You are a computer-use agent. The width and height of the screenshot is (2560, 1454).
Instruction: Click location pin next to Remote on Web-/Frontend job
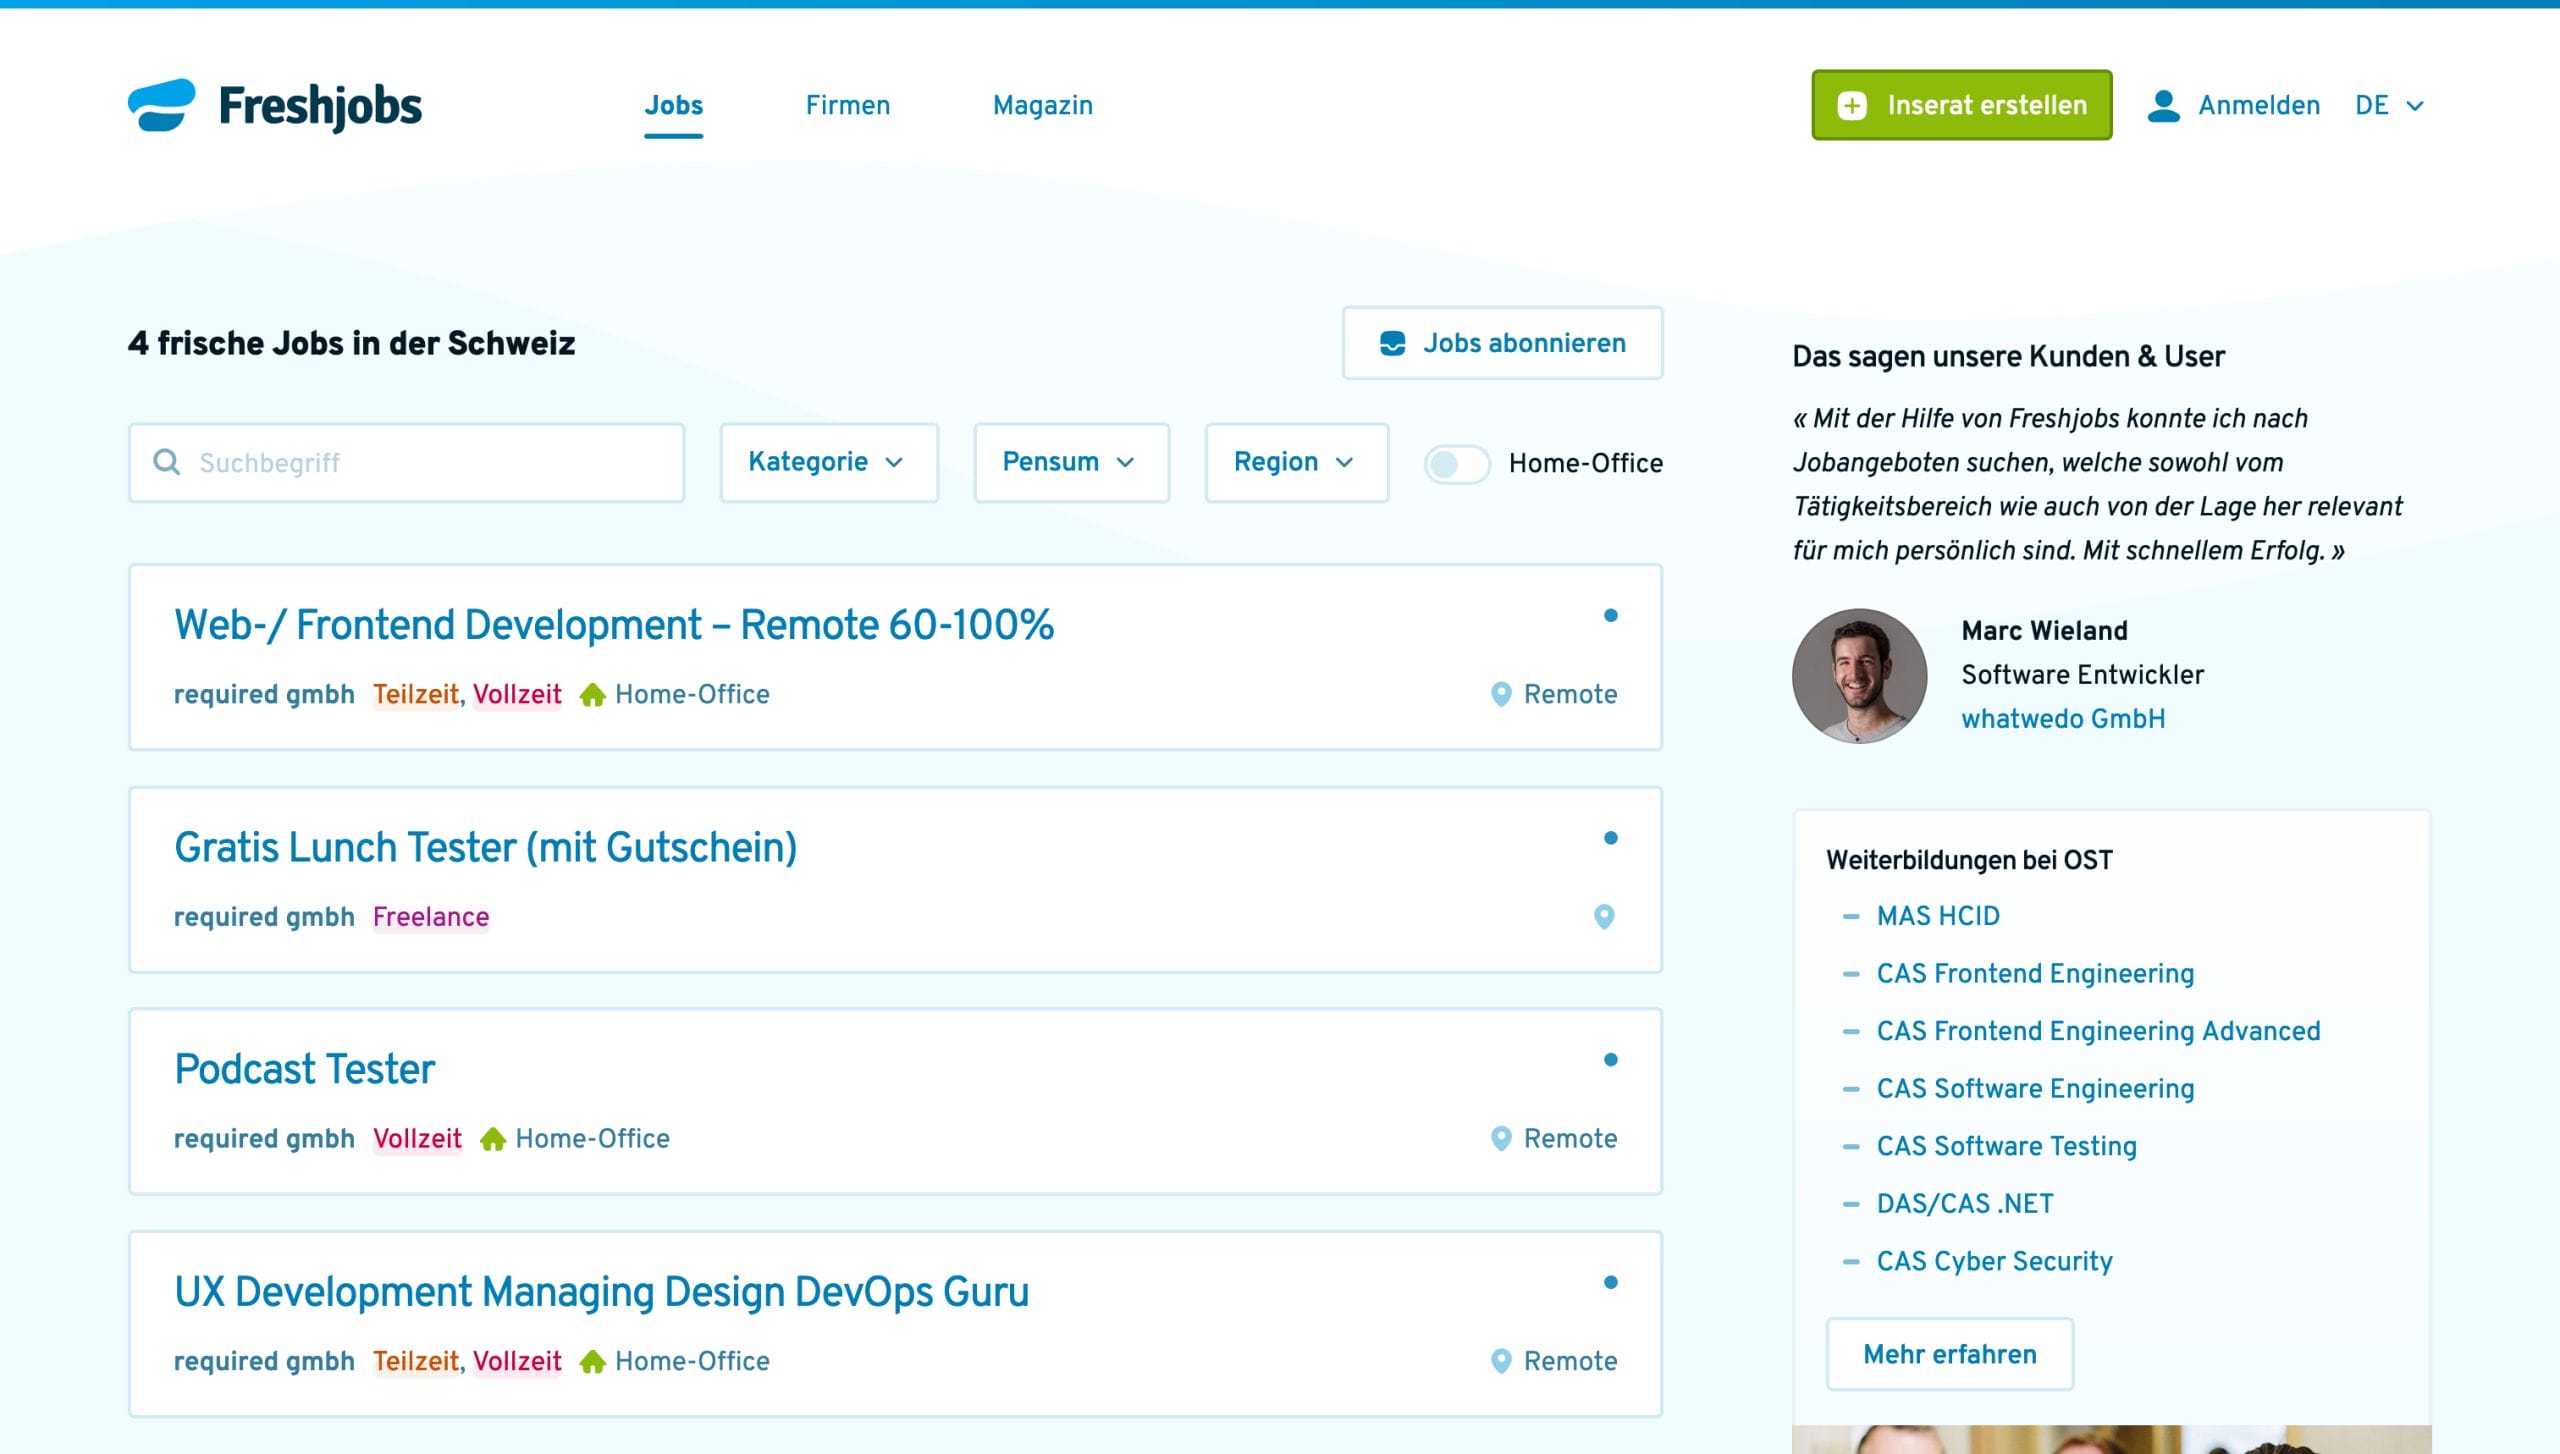click(x=1501, y=694)
